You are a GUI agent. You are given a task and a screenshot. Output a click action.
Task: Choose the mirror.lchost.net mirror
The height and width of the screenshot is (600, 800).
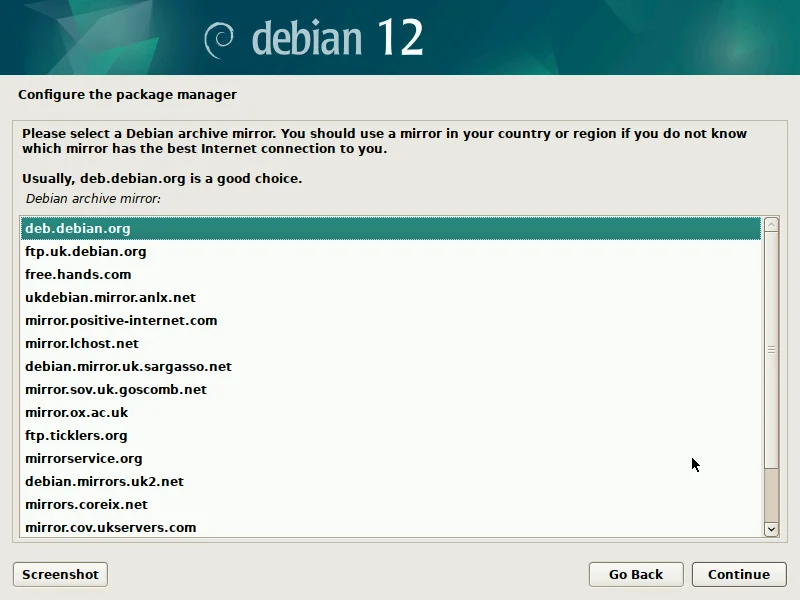pyautogui.click(x=391, y=343)
